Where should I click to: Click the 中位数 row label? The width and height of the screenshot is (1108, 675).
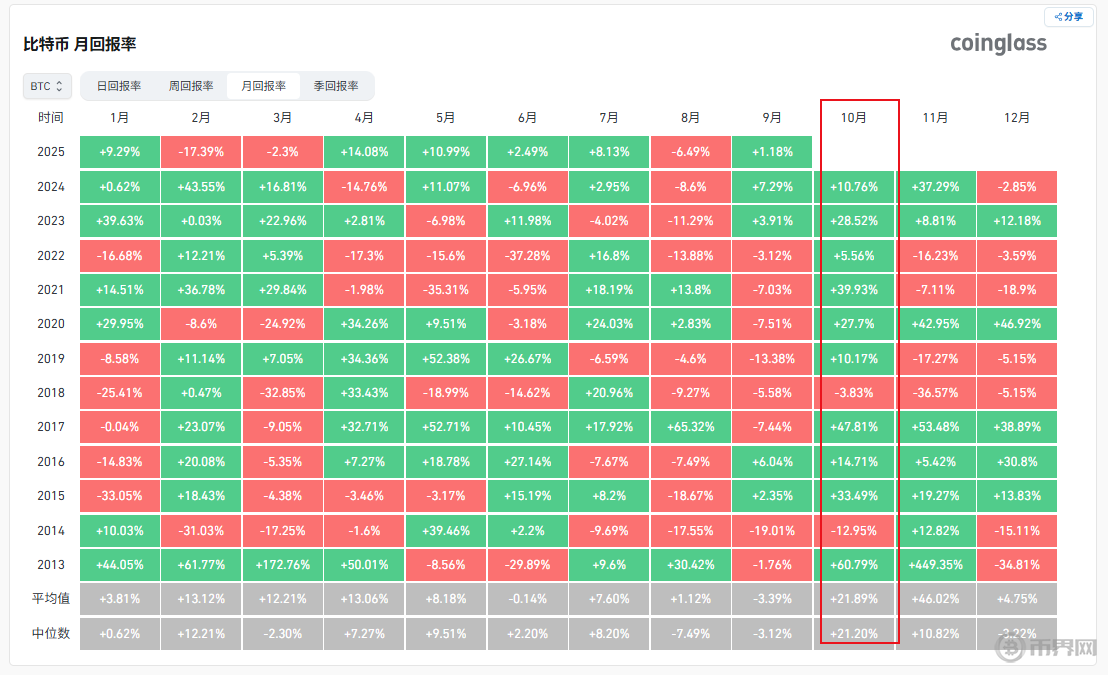click(51, 633)
